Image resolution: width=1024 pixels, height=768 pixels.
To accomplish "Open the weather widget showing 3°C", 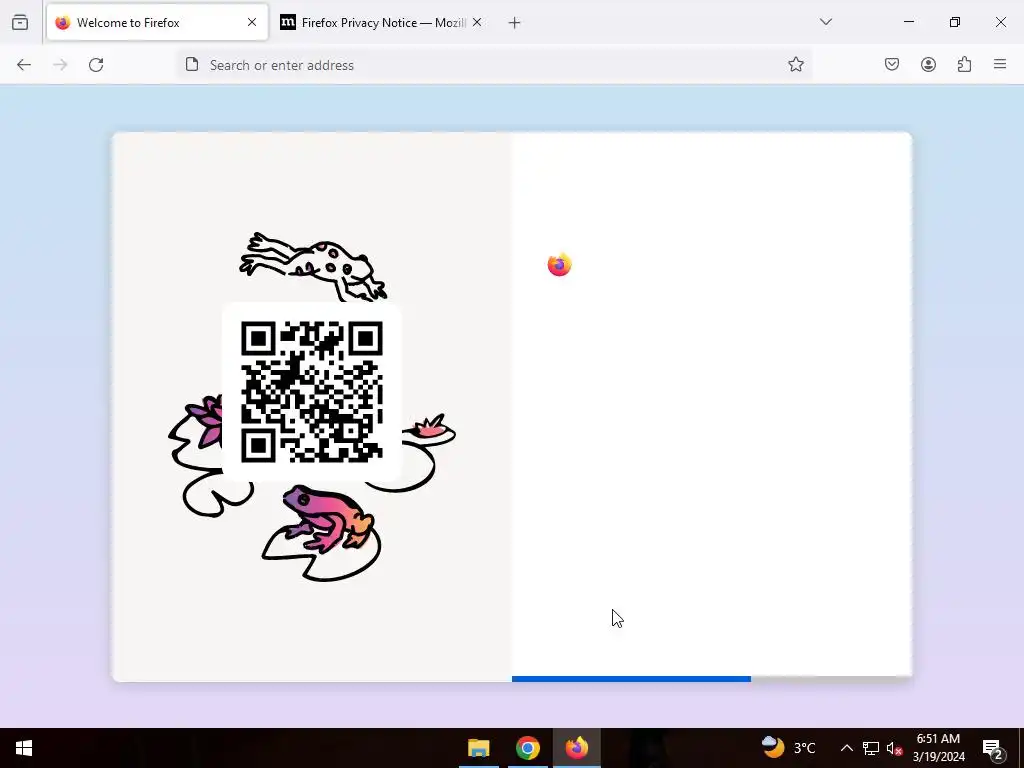I will click(789, 748).
